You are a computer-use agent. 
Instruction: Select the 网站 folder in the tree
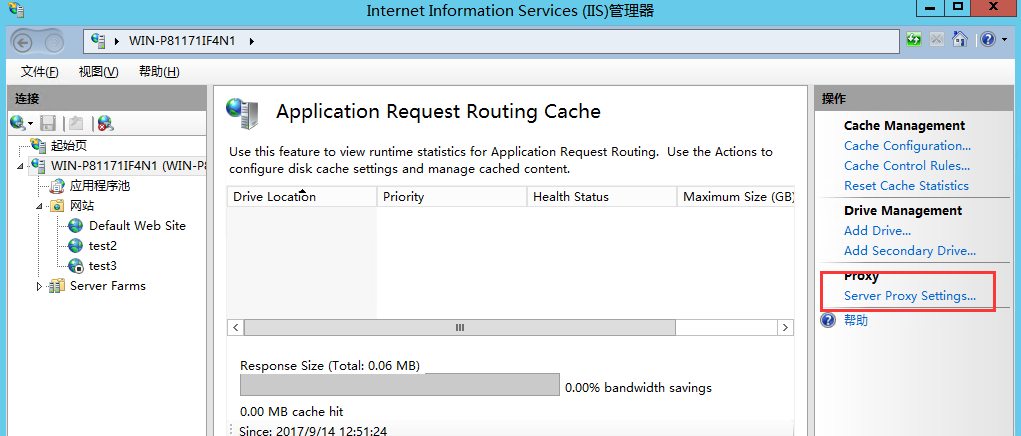tap(82, 206)
